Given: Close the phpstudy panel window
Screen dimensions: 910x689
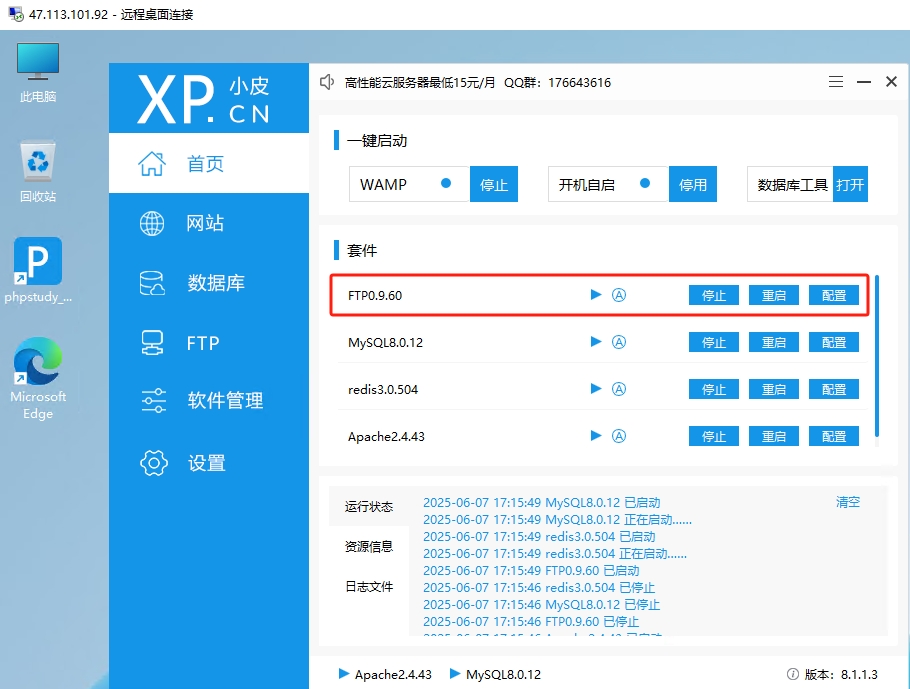Looking at the screenshot, I should coord(891,82).
